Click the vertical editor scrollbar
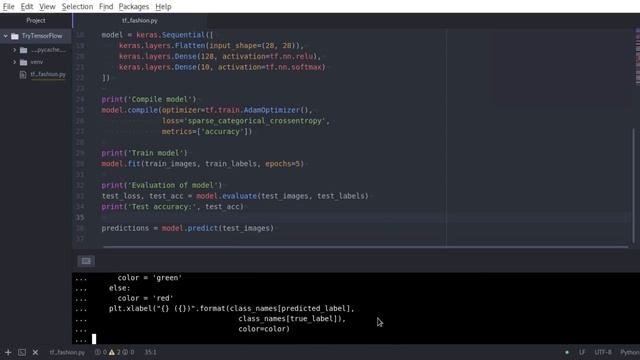640x360 pixels. [633, 186]
